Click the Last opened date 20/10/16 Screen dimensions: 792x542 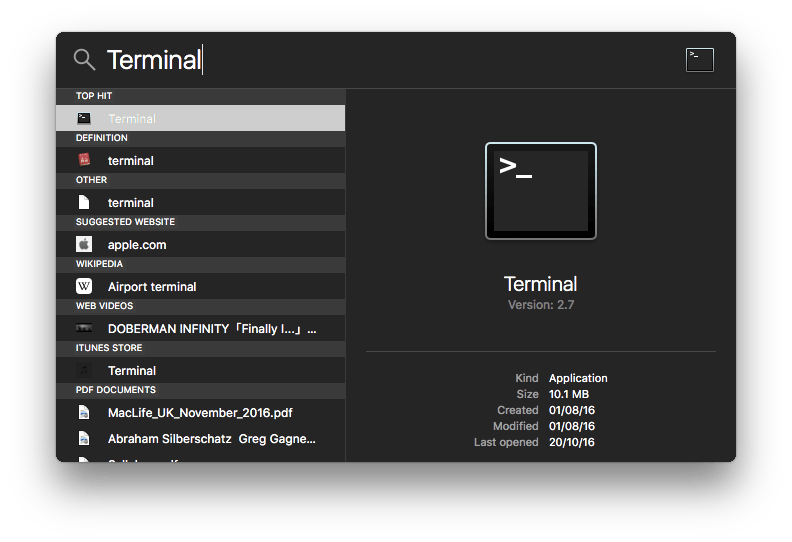[572, 442]
